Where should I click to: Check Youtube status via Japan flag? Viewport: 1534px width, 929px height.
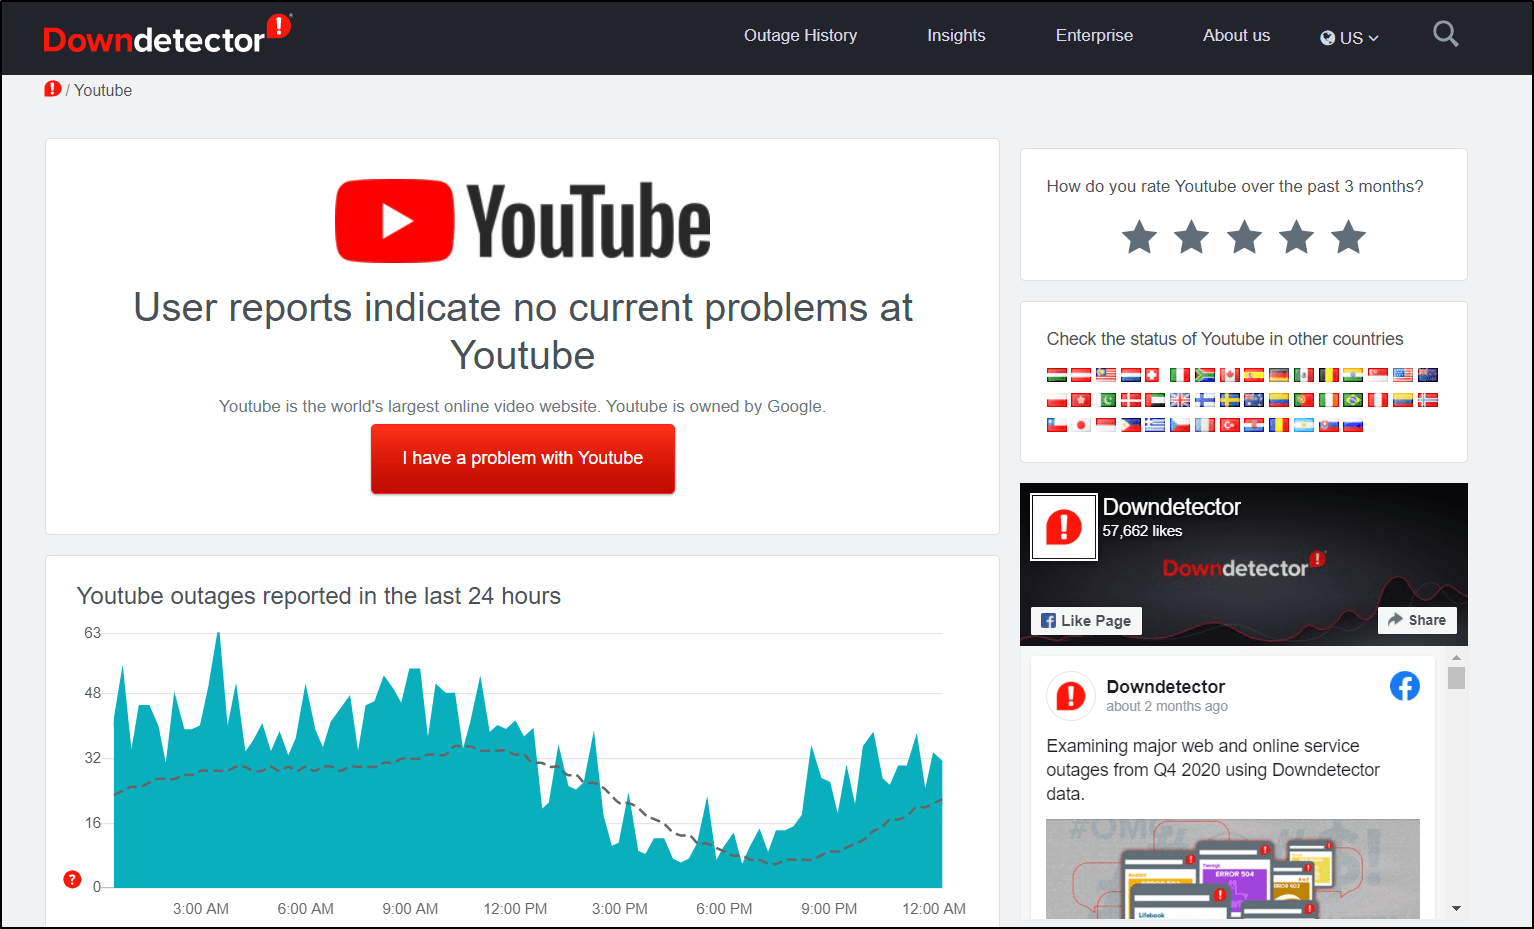(x=1081, y=425)
